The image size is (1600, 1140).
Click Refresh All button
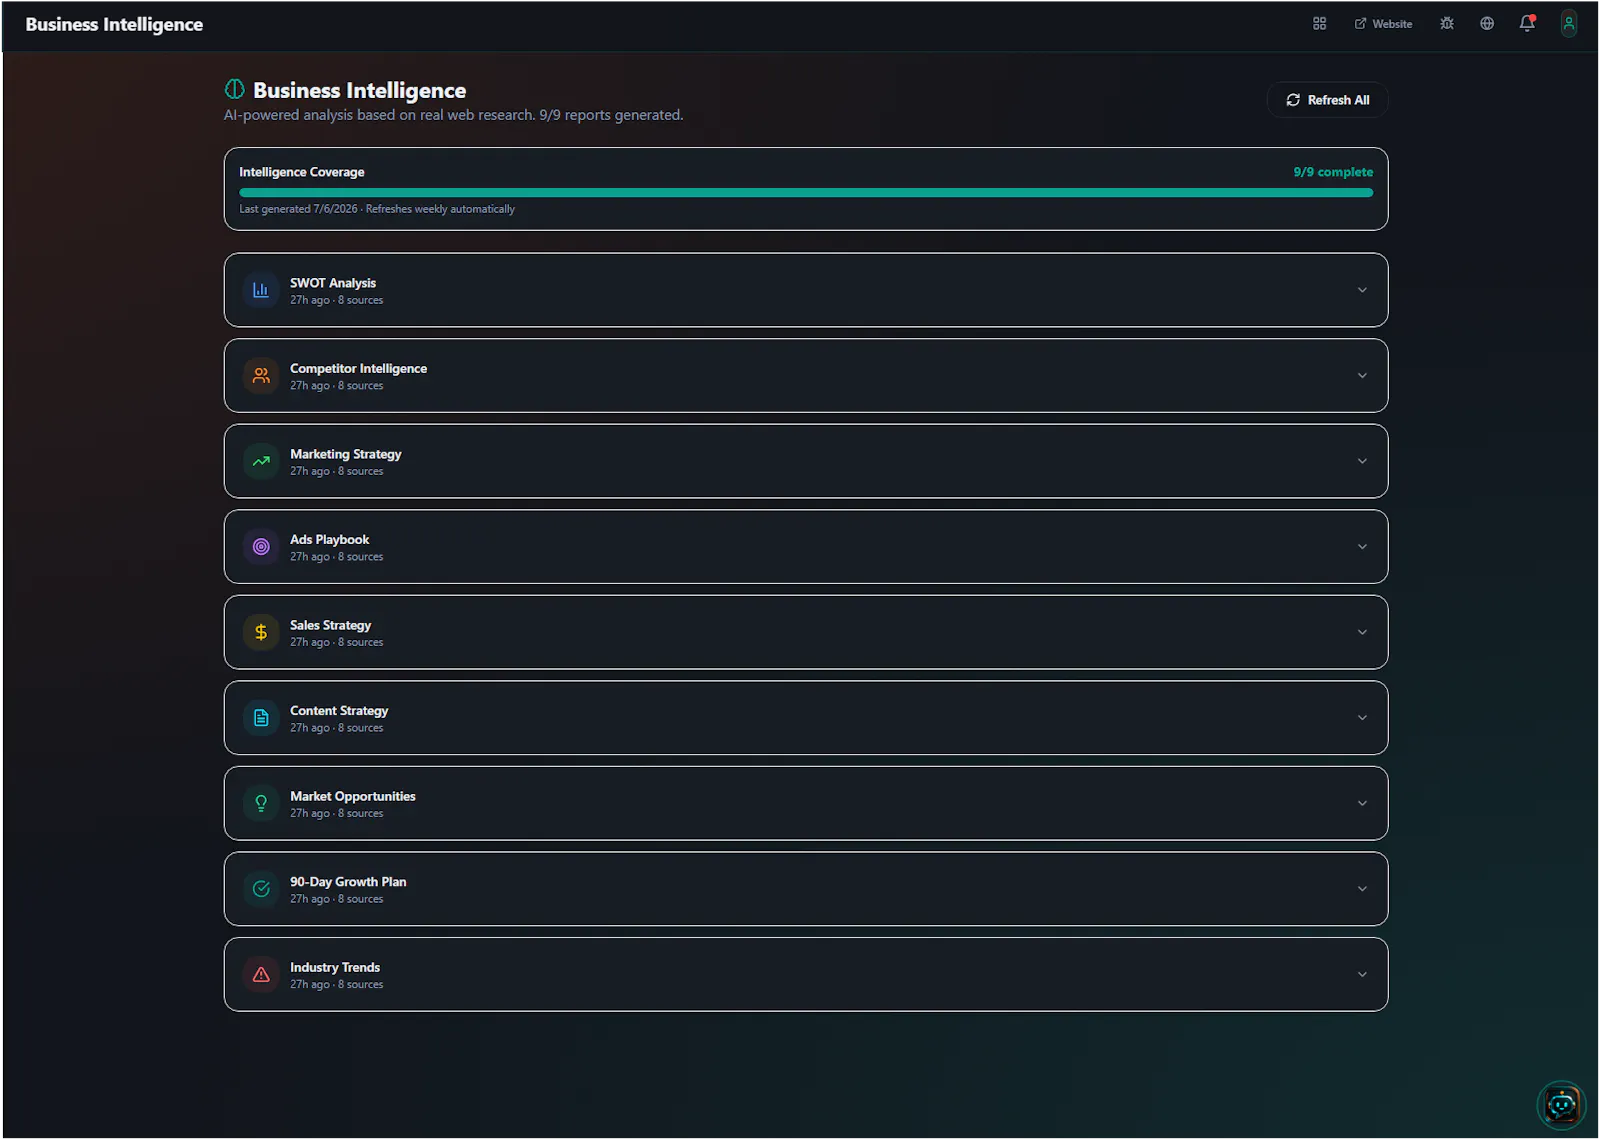pos(1327,100)
